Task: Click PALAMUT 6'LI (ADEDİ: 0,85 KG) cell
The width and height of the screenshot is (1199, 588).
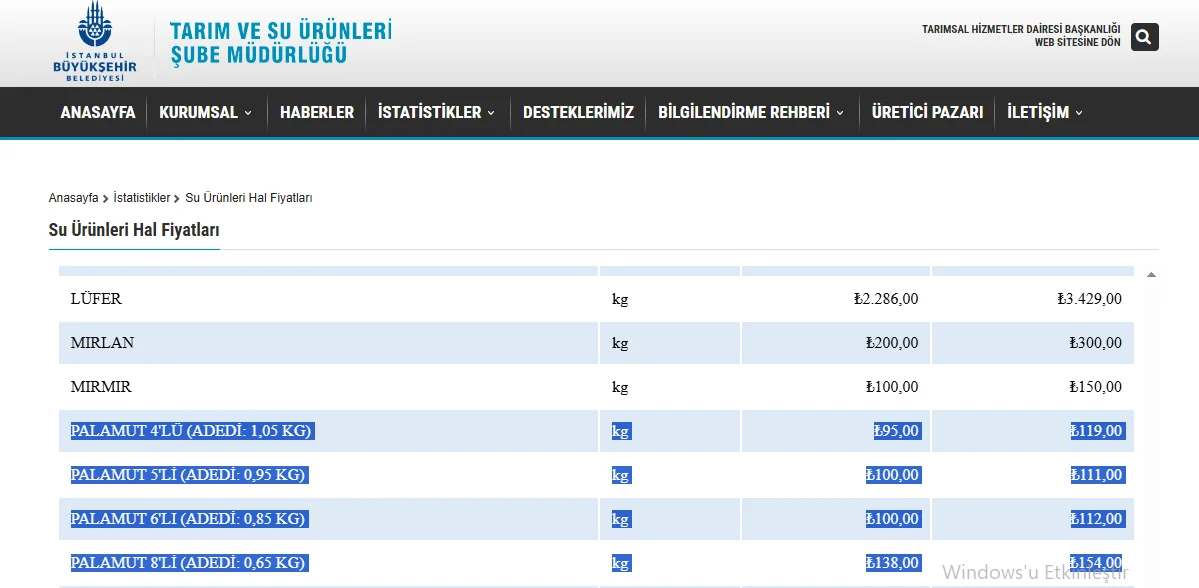Action: [x=189, y=519]
